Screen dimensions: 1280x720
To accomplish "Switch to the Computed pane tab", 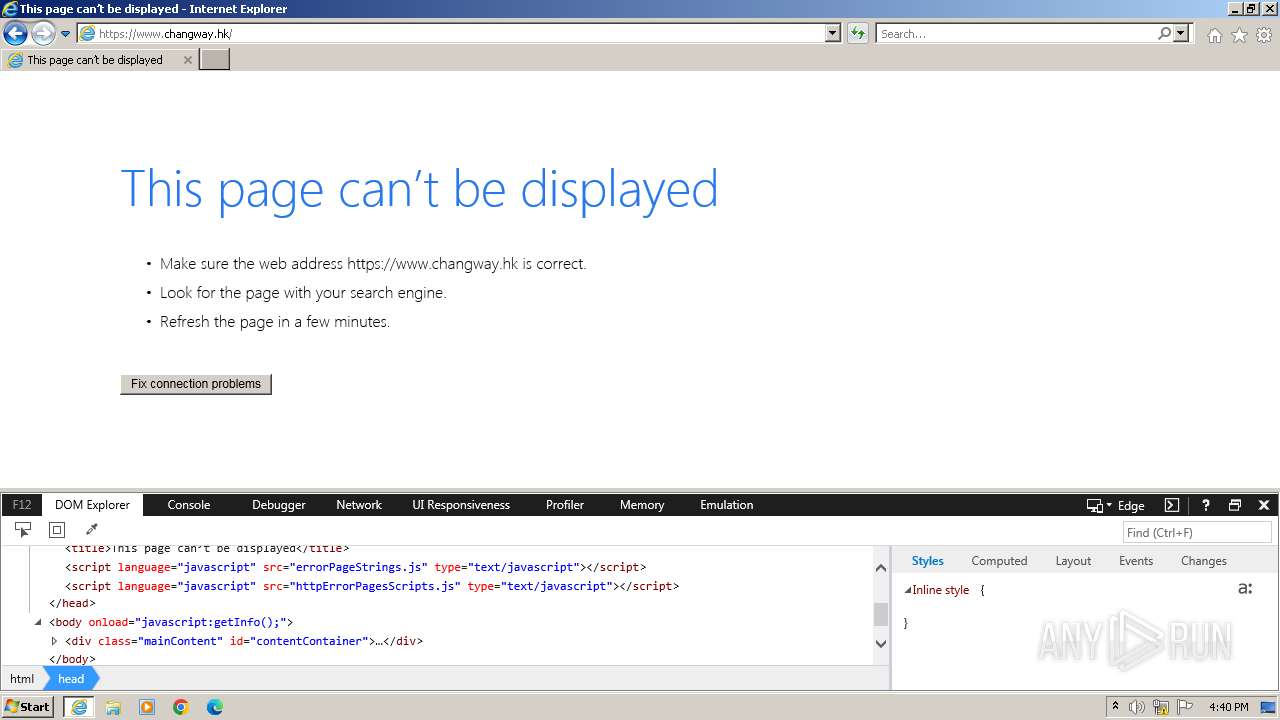I will tap(999, 561).
